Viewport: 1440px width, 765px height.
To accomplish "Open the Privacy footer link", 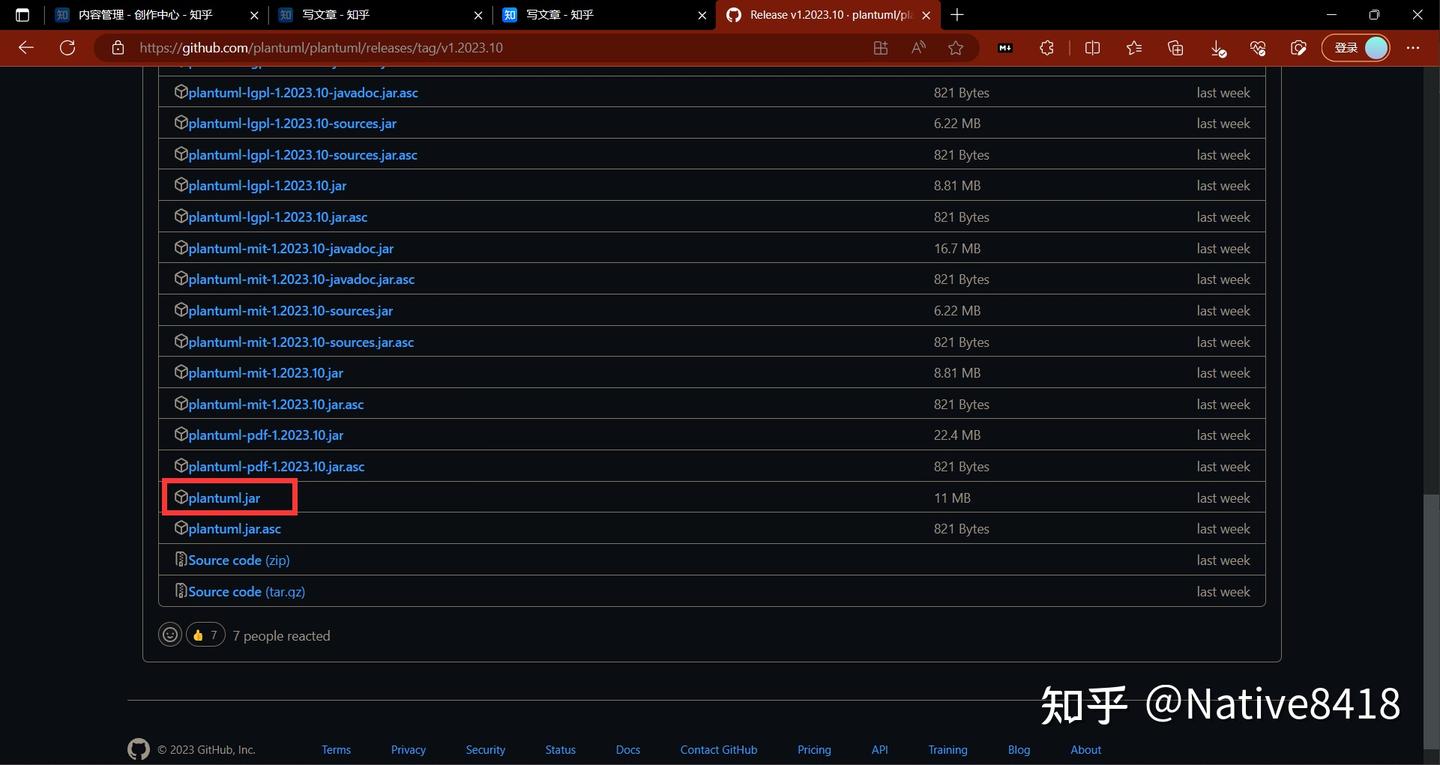I will coord(408,749).
